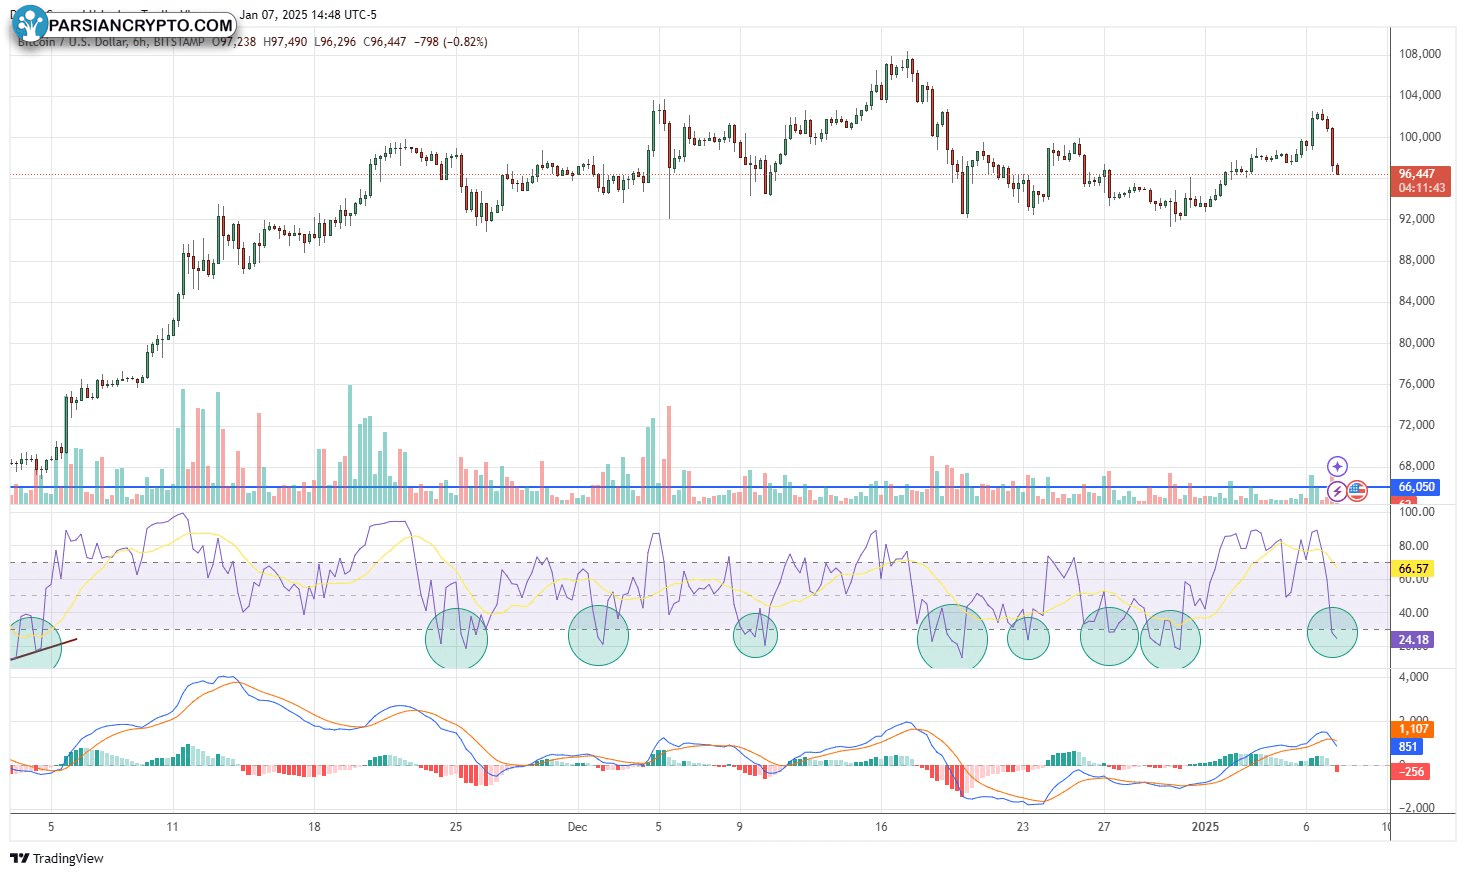Click the 23 date label on time axis
Image resolution: width=1466 pixels, height=876 pixels.
[x=1022, y=827]
